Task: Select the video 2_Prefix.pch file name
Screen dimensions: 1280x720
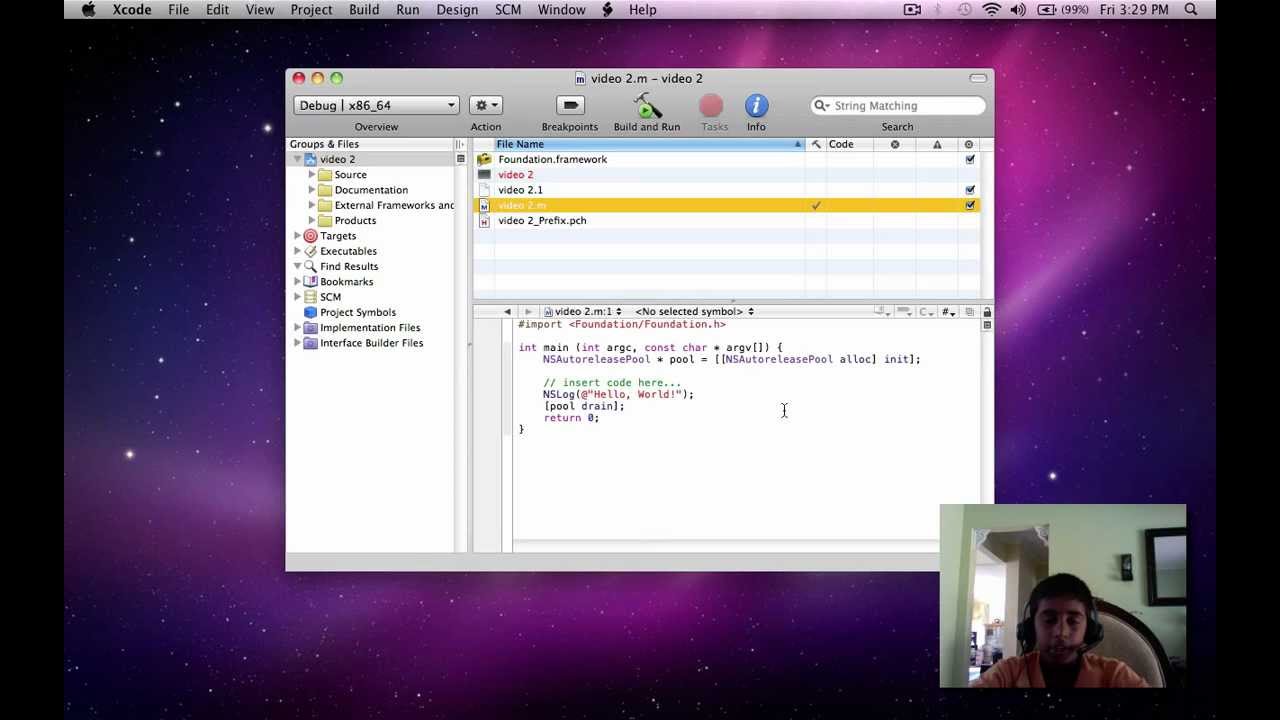Action: click(x=542, y=220)
